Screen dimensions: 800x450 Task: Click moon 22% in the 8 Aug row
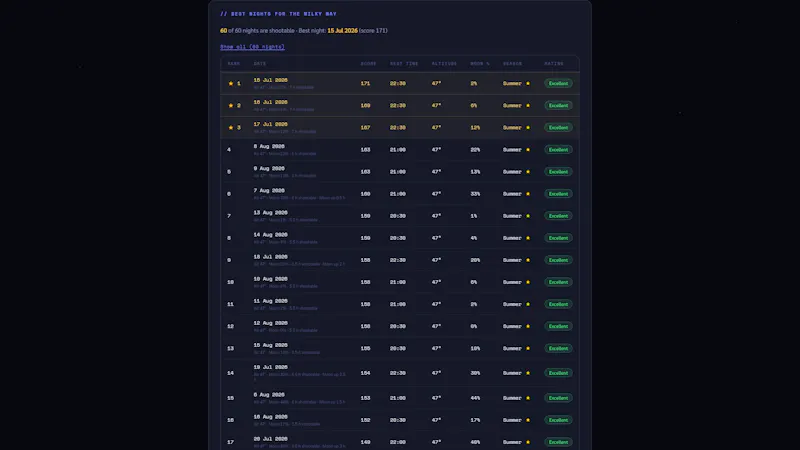pos(475,149)
